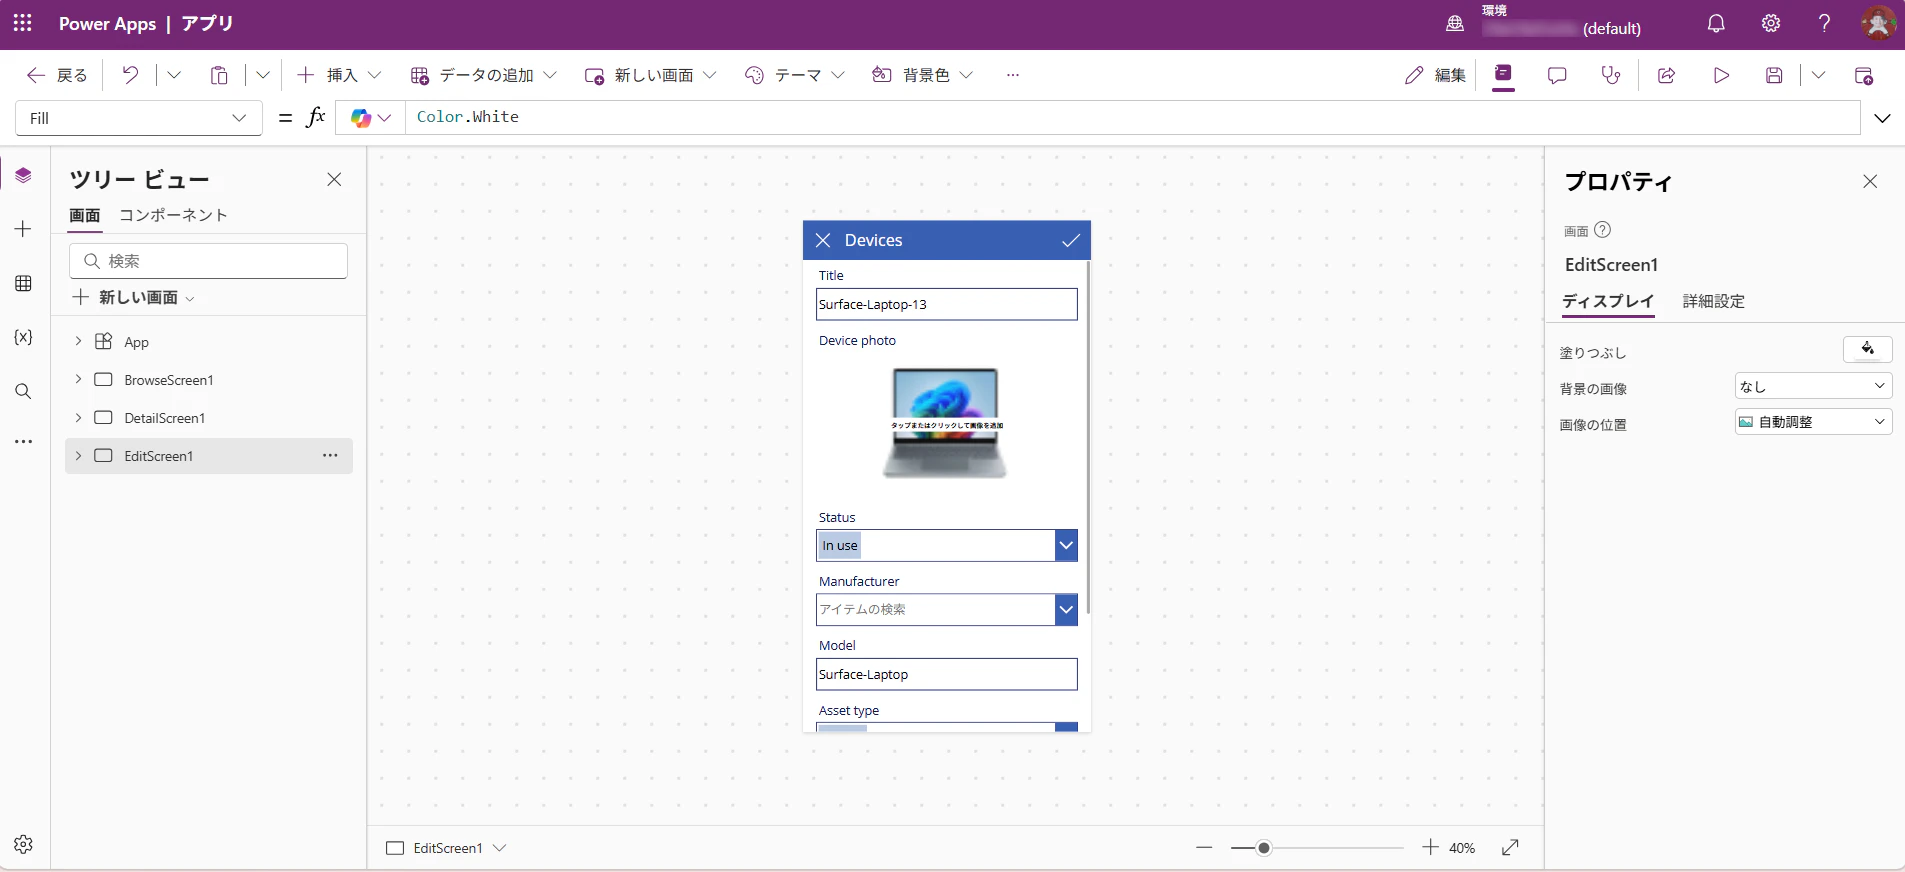The height and width of the screenshot is (872, 1905).
Task: Expand the BrowseScreen1 node
Action: (78, 380)
